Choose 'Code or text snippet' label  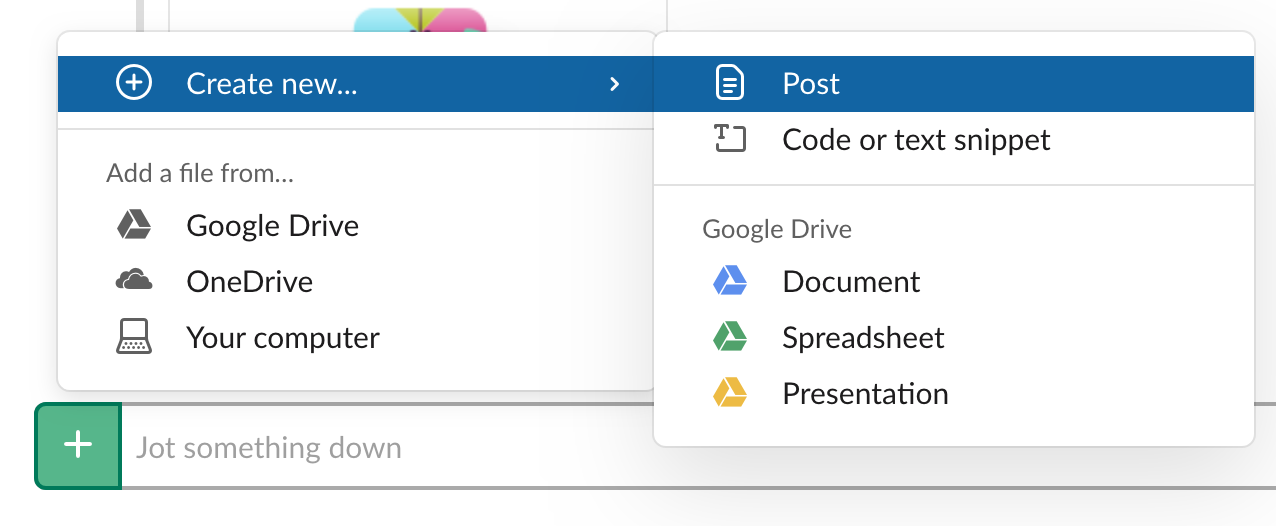[x=916, y=139]
